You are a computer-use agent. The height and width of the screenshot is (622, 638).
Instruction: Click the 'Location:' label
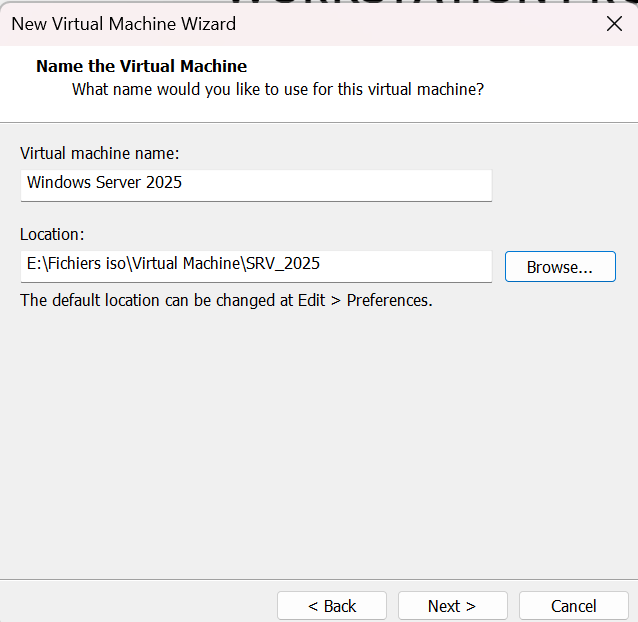click(x=52, y=234)
